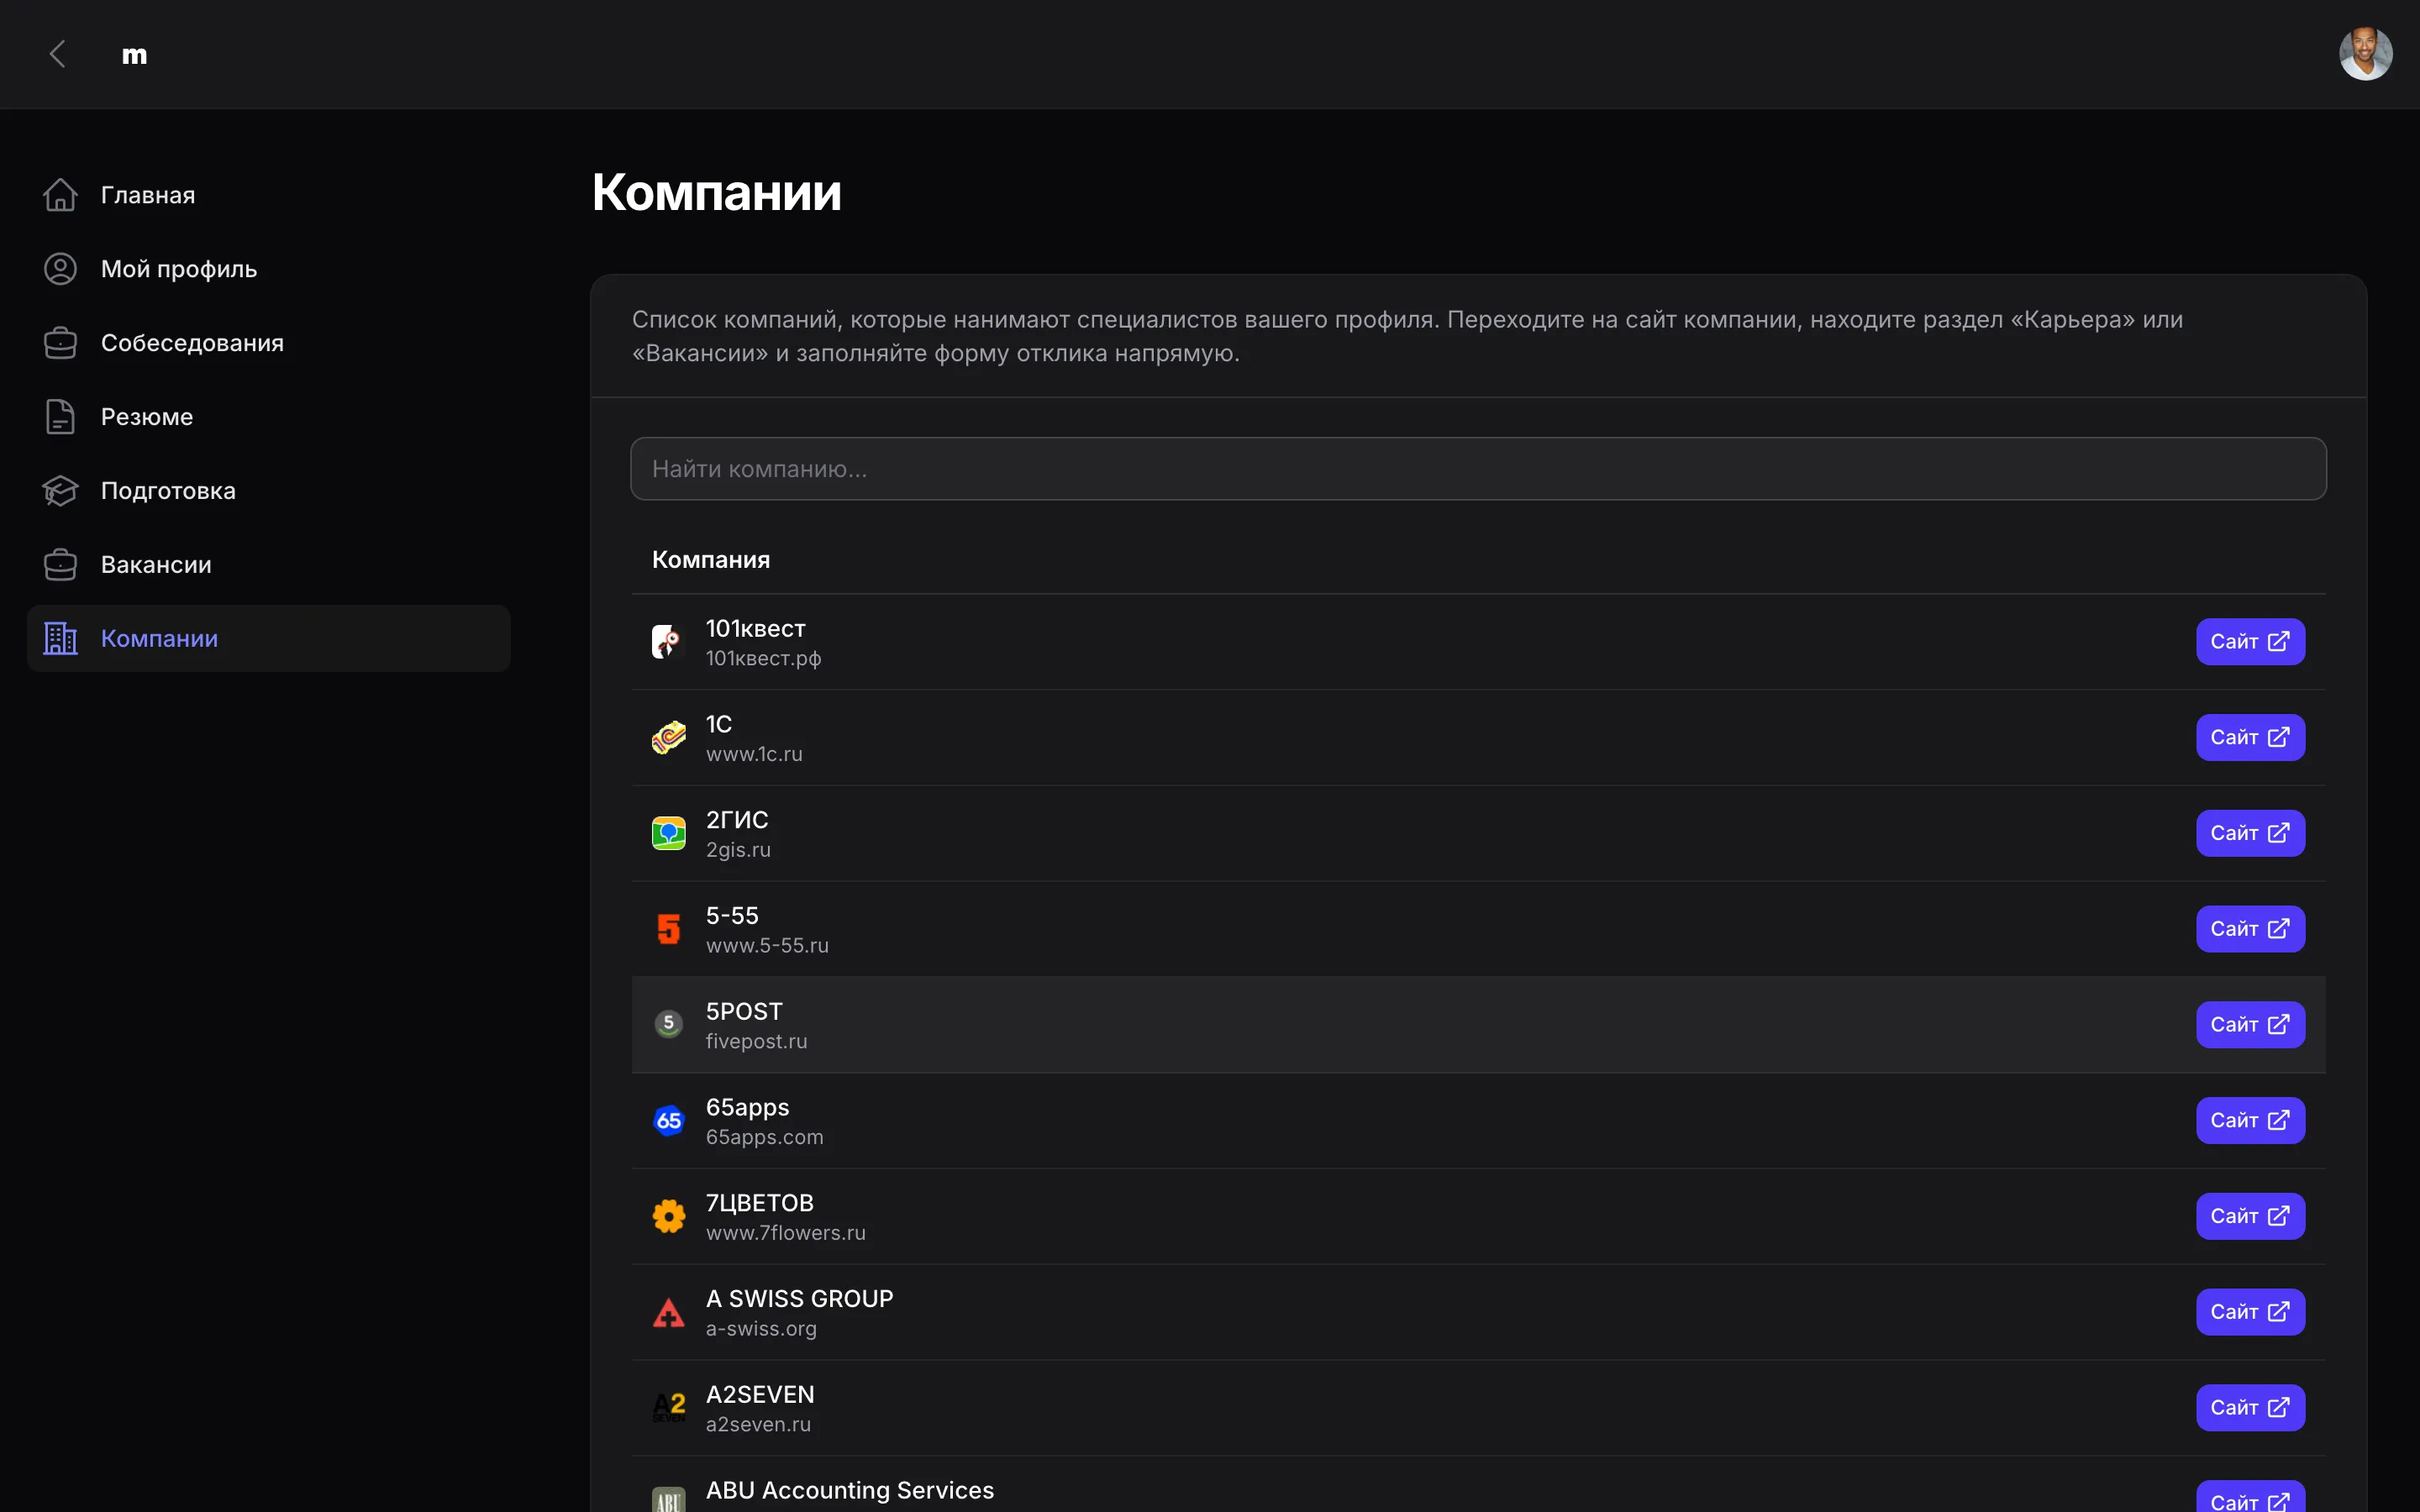Click the 65apps blue logo icon

pos(668,1121)
